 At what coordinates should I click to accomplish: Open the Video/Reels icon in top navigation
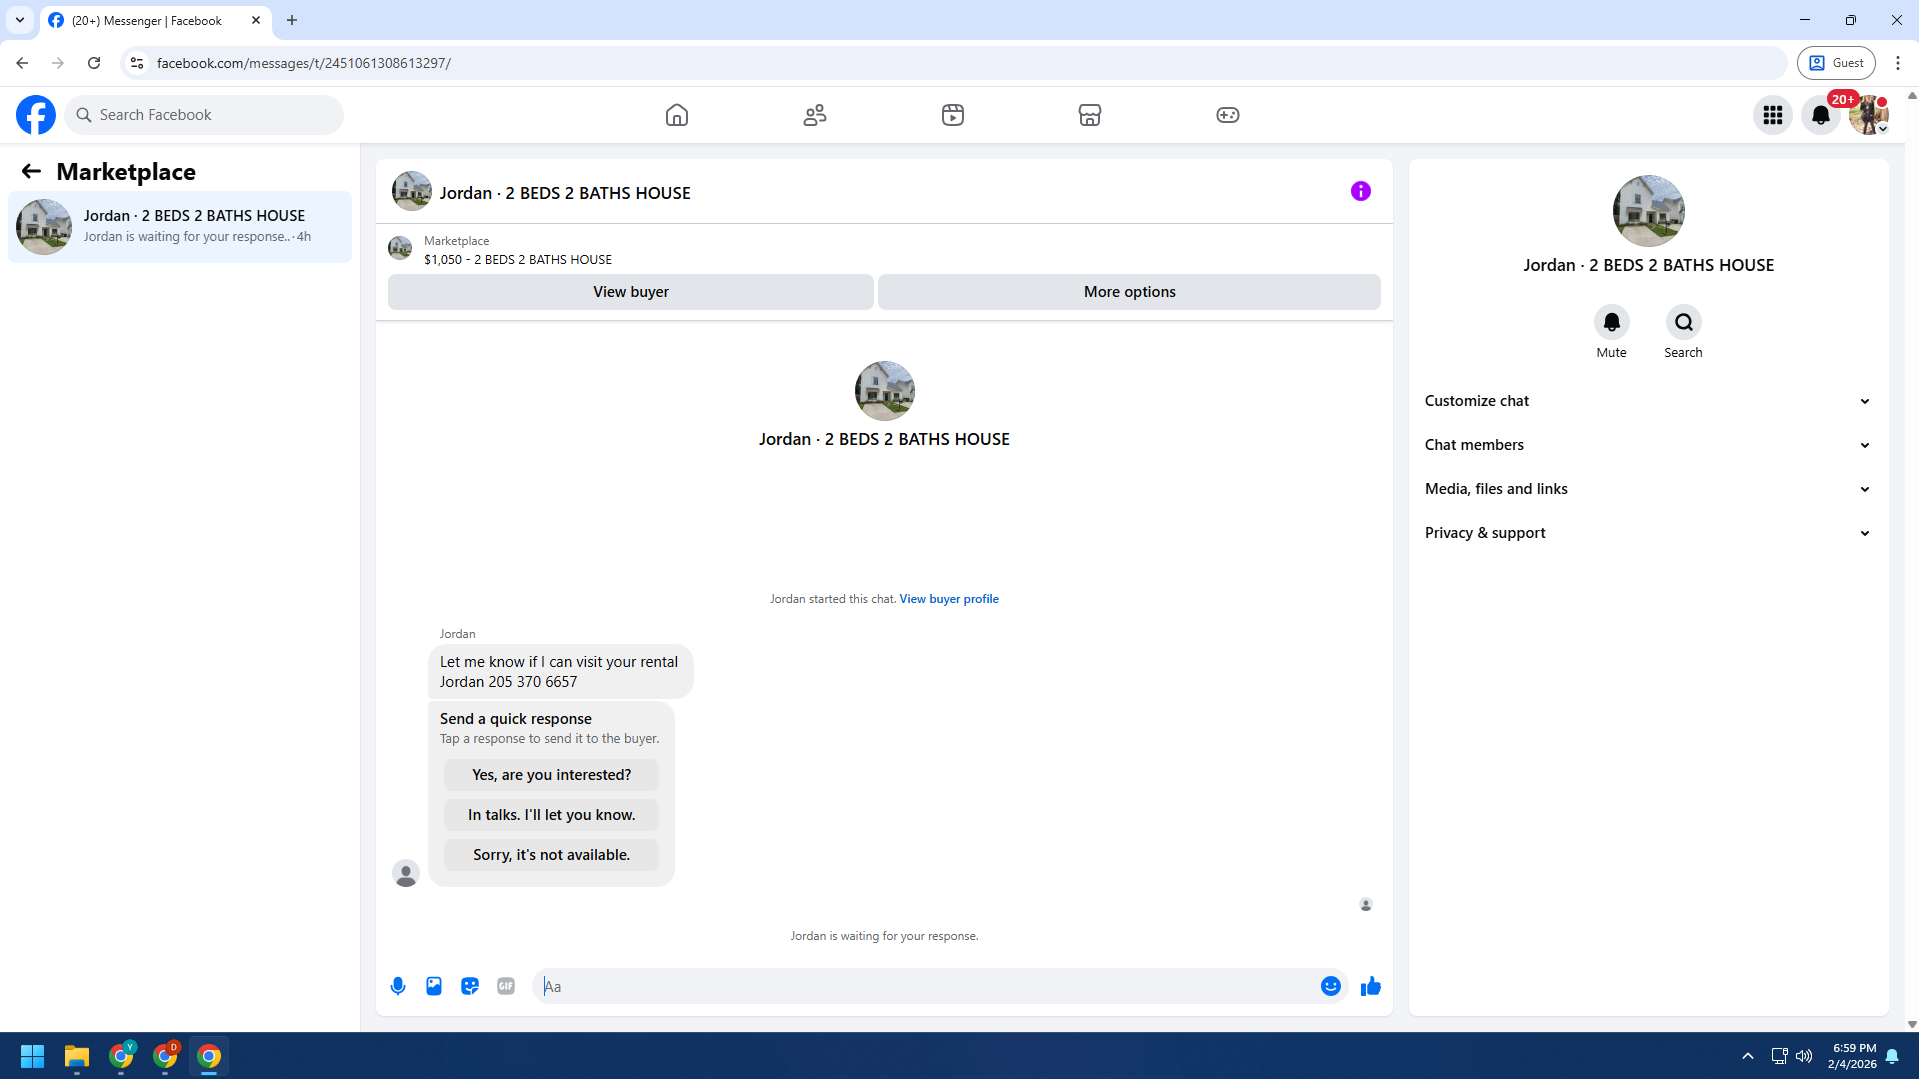953,115
